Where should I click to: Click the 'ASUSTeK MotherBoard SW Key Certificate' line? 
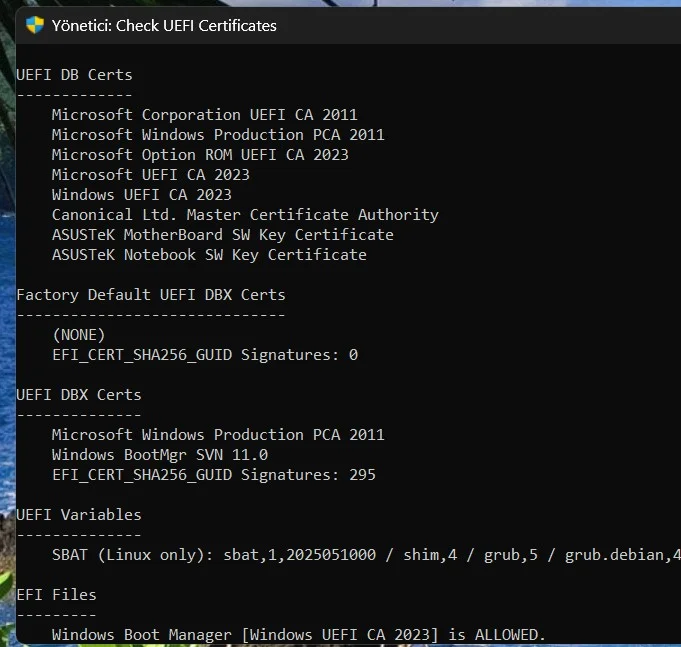223,234
